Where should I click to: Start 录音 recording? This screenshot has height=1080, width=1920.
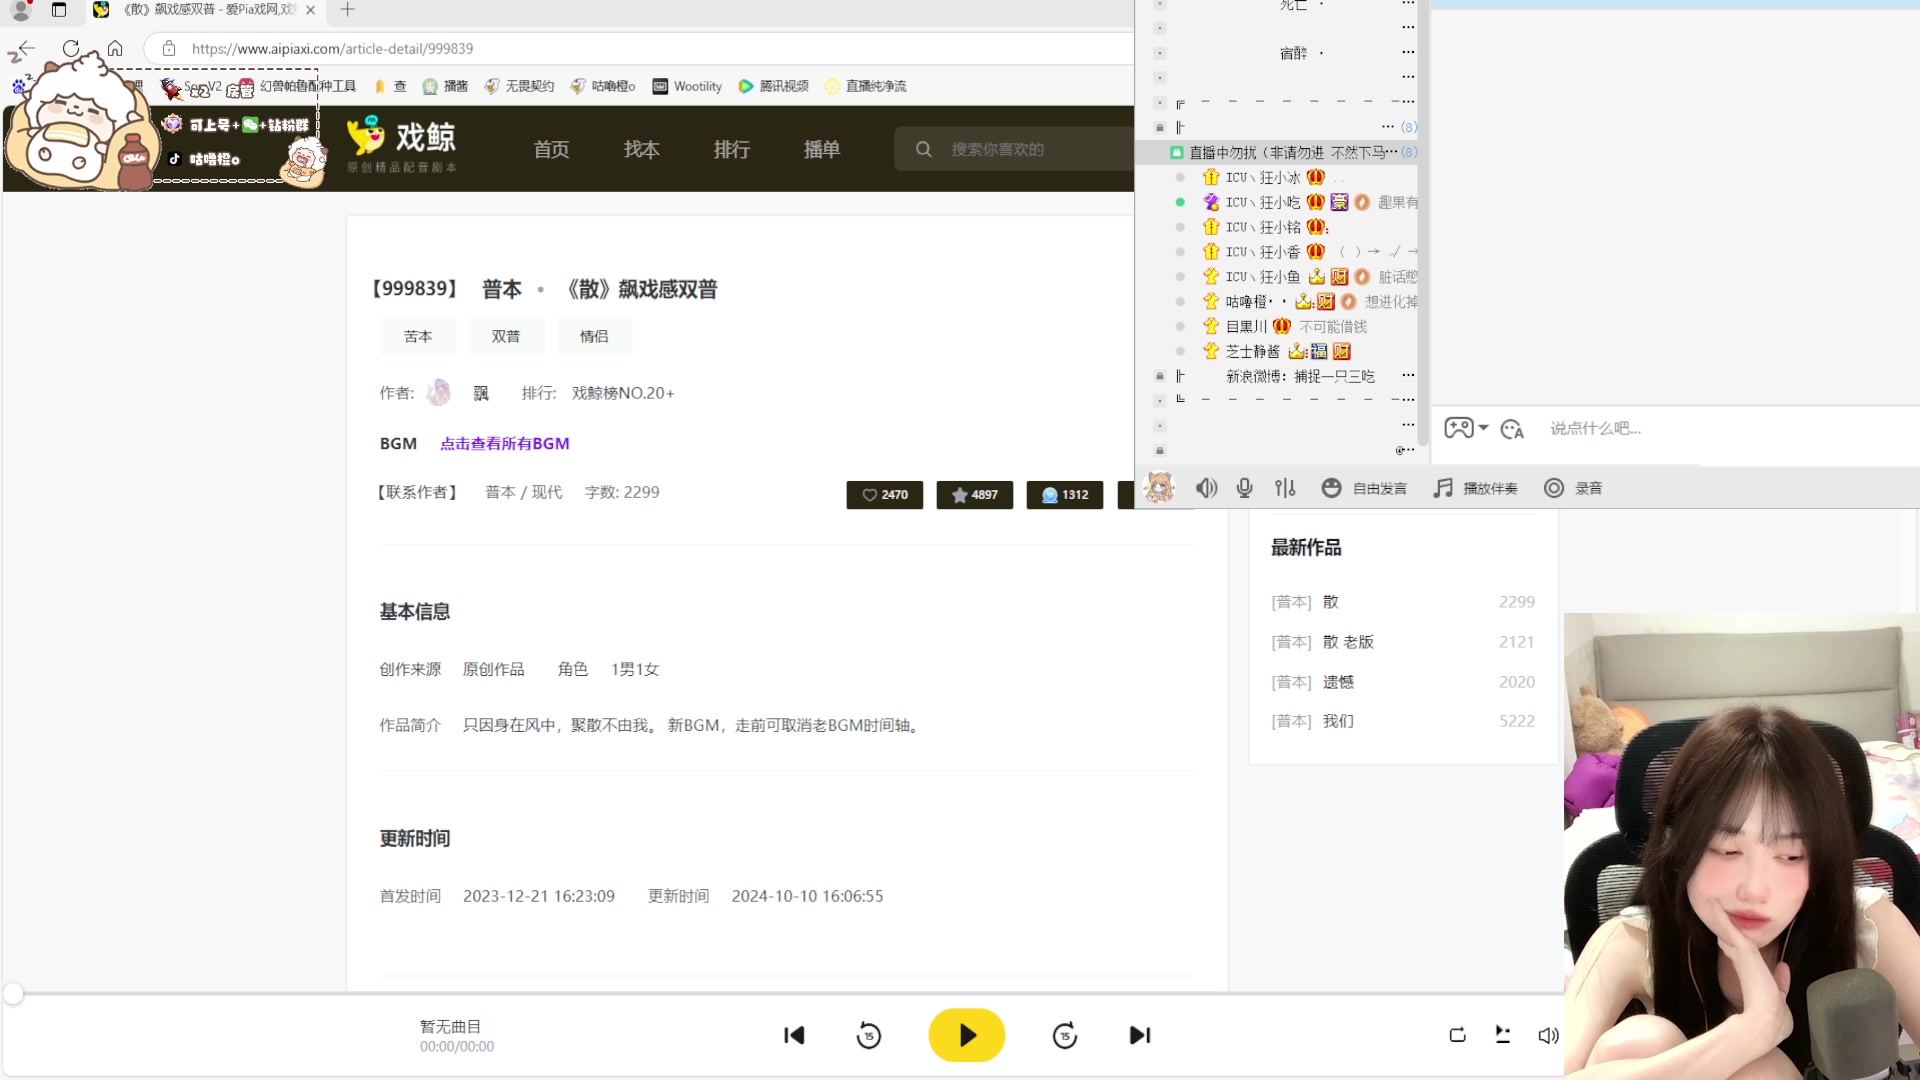tap(1573, 488)
